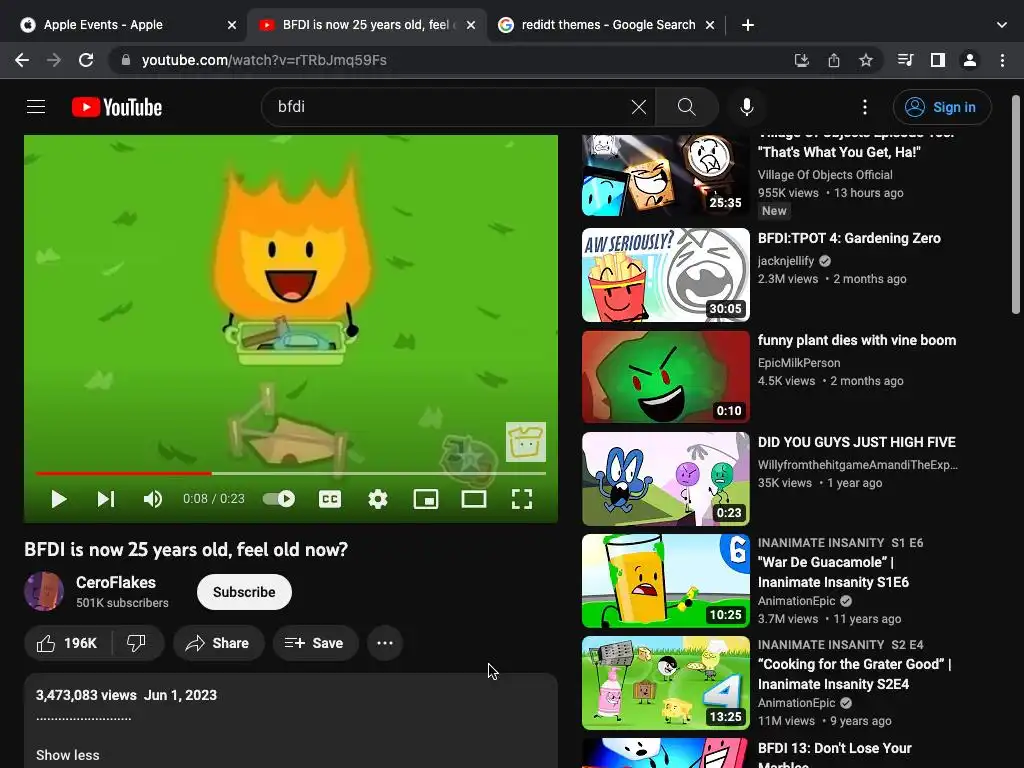Open a new browser tab
This screenshot has height=768, width=1024.
(x=748, y=25)
